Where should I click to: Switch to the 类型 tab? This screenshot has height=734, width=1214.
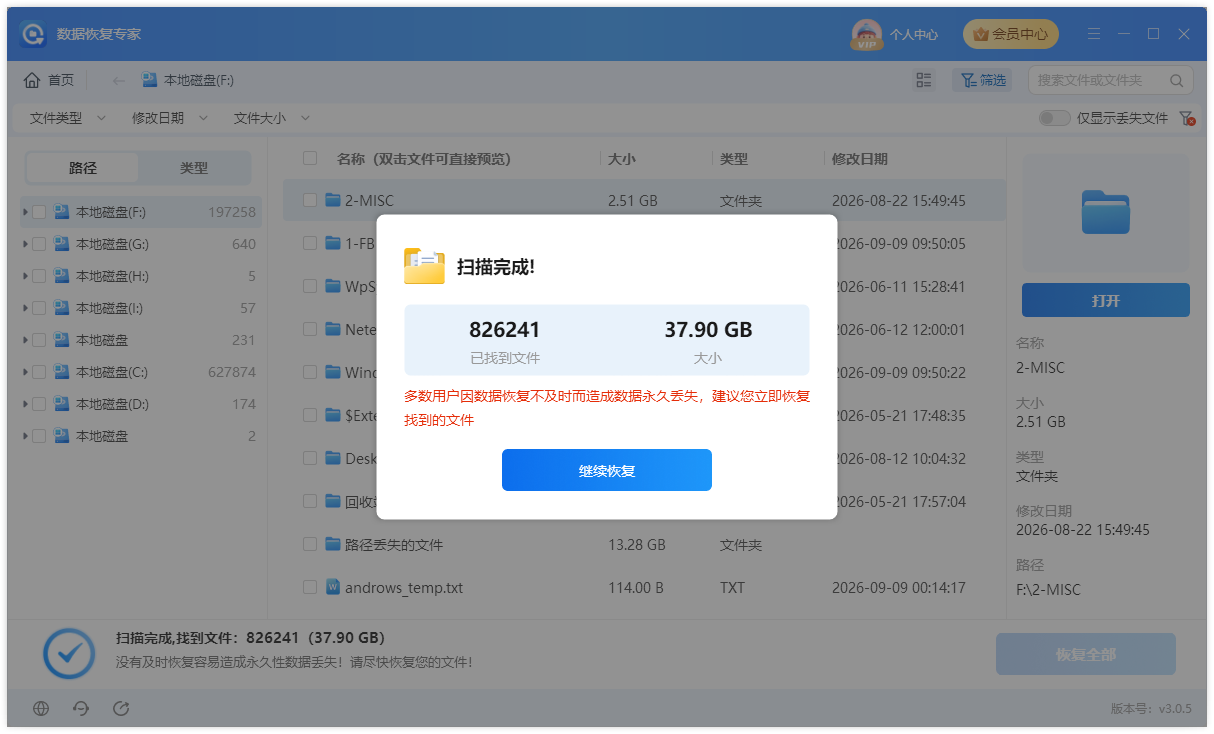[194, 168]
